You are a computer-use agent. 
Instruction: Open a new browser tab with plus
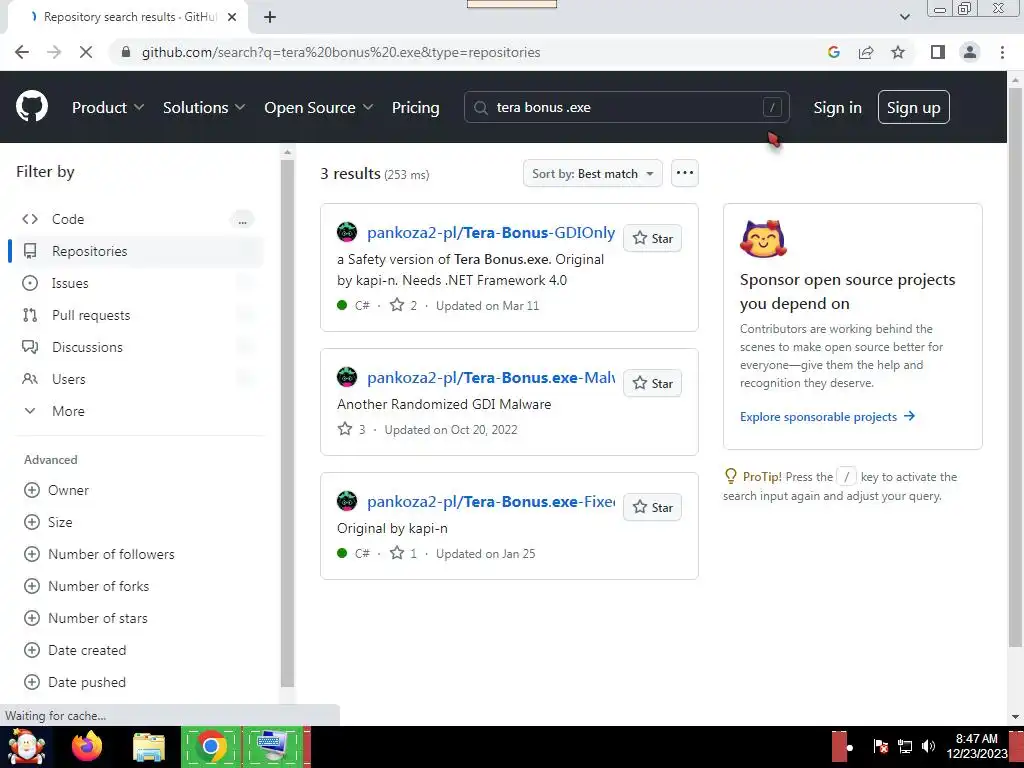click(270, 17)
